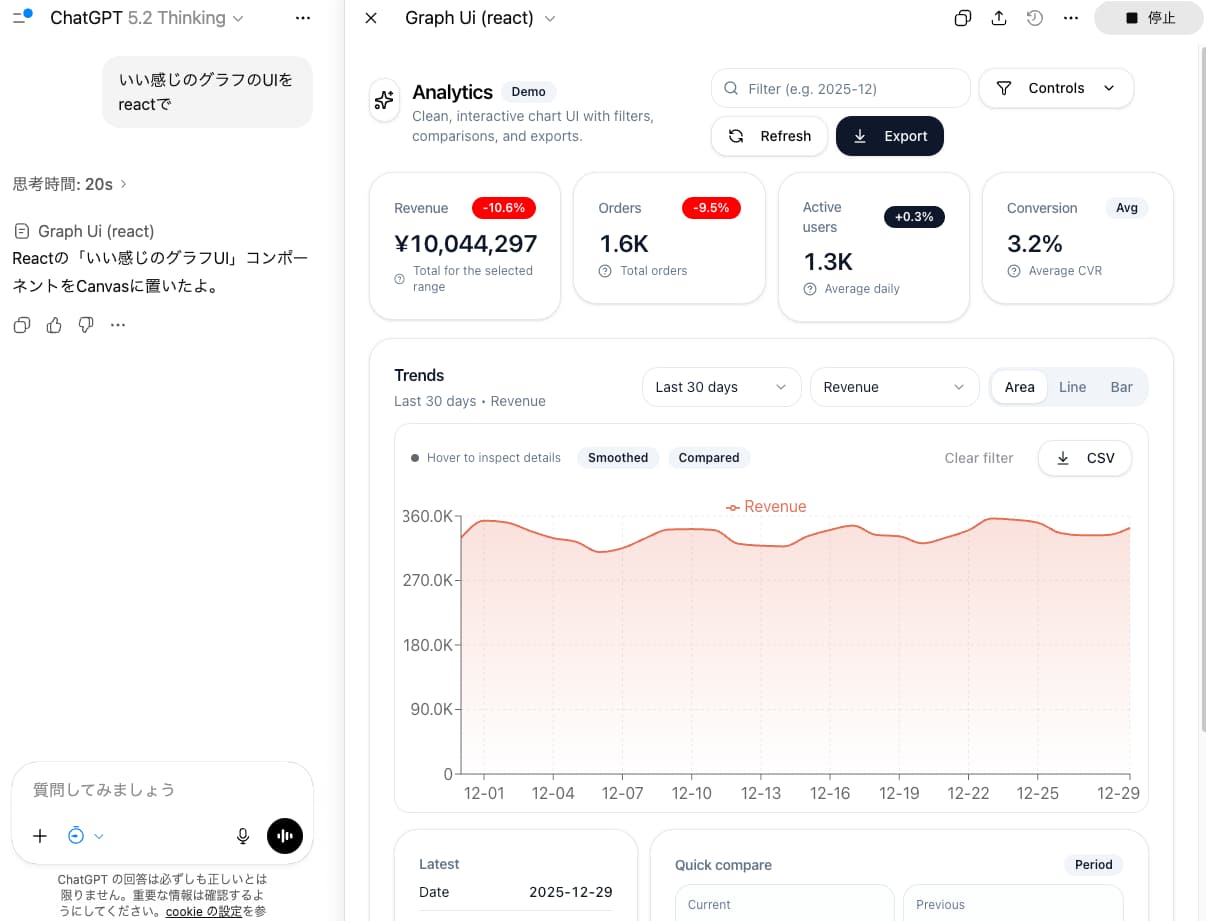This screenshot has width=1206, height=921.
Task: Click the Filter input field
Action: (840, 88)
